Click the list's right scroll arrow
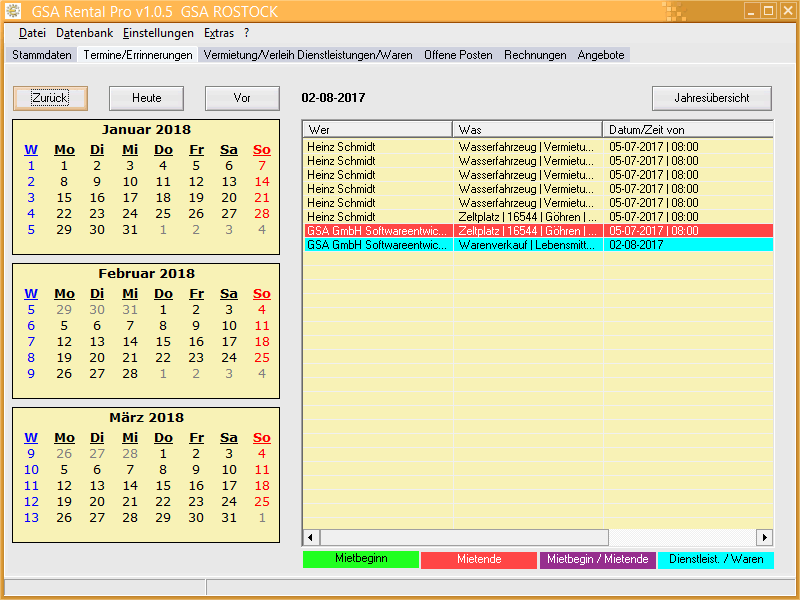Image resolution: width=800 pixels, height=600 pixels. click(x=764, y=537)
